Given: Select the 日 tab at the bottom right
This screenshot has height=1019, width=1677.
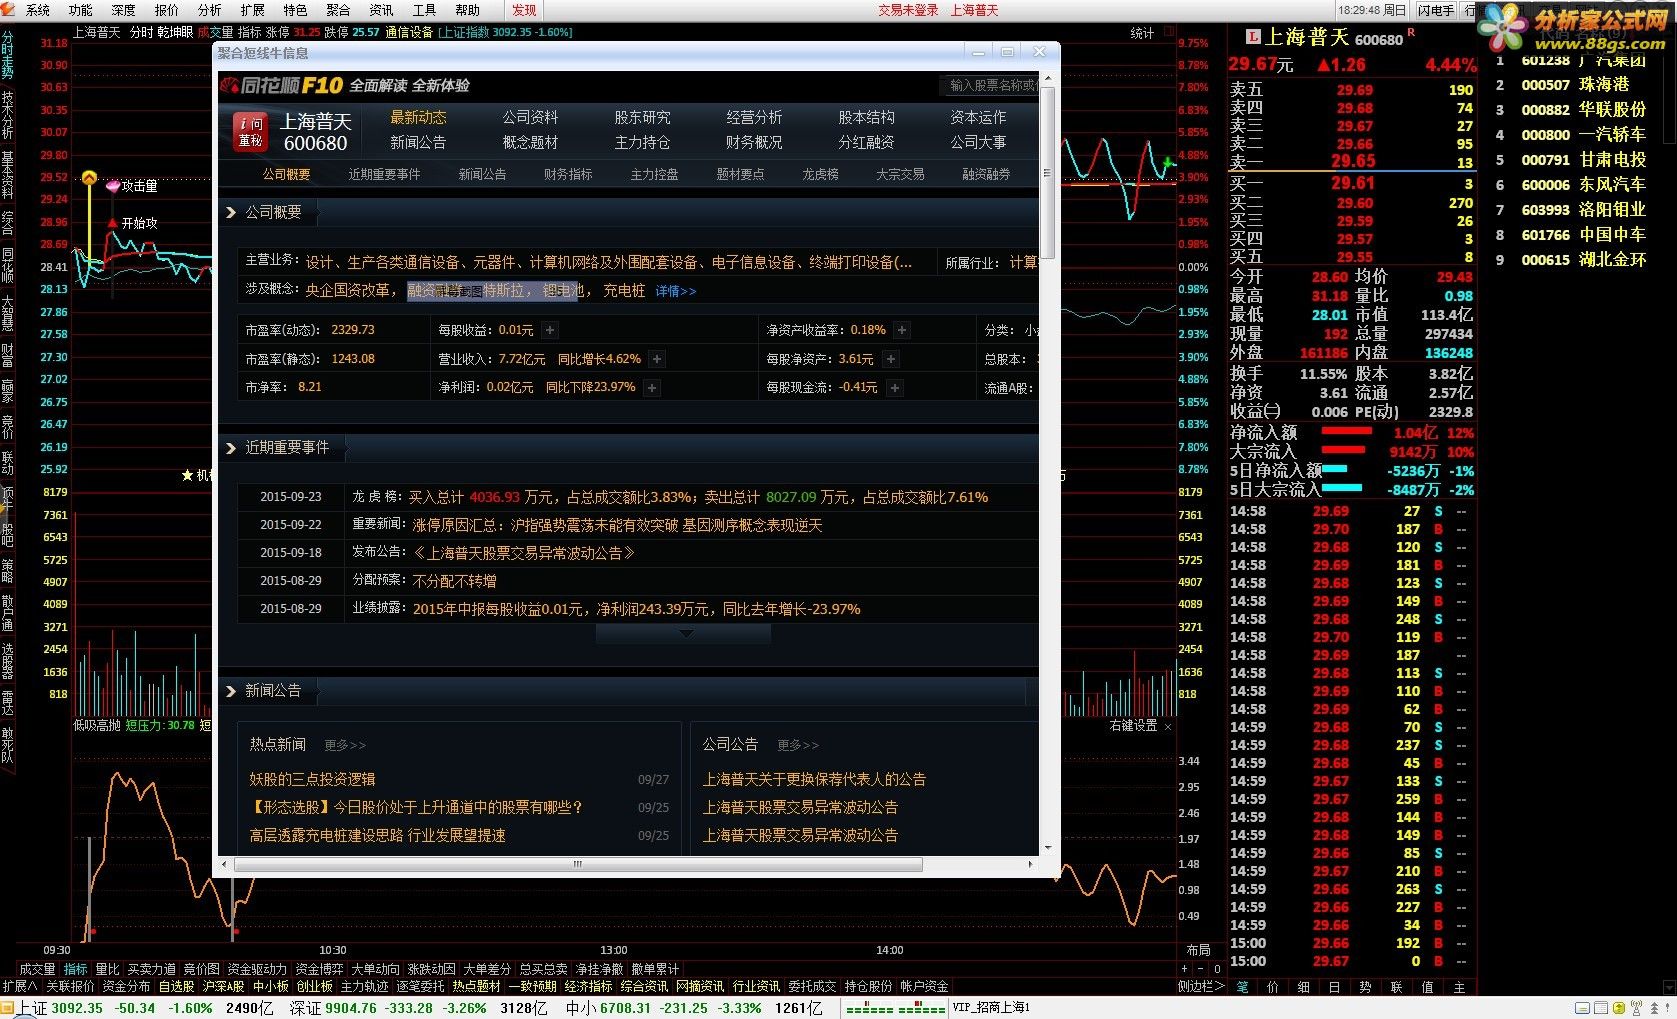Looking at the screenshot, I should [1334, 986].
